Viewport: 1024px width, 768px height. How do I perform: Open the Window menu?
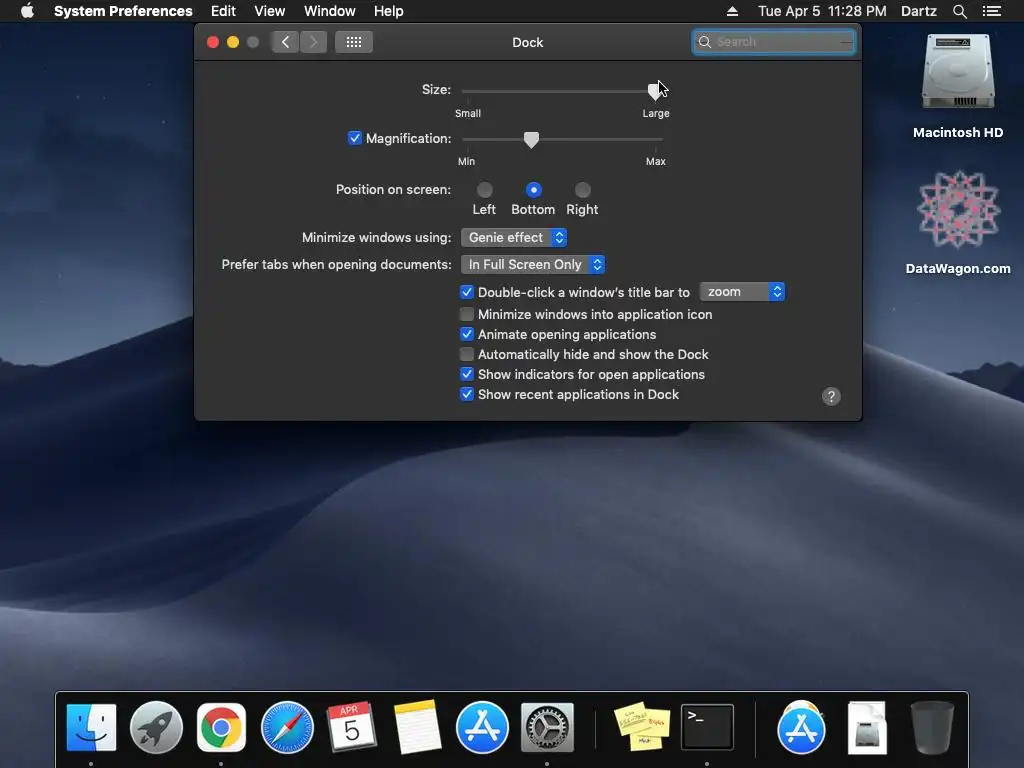(x=330, y=11)
